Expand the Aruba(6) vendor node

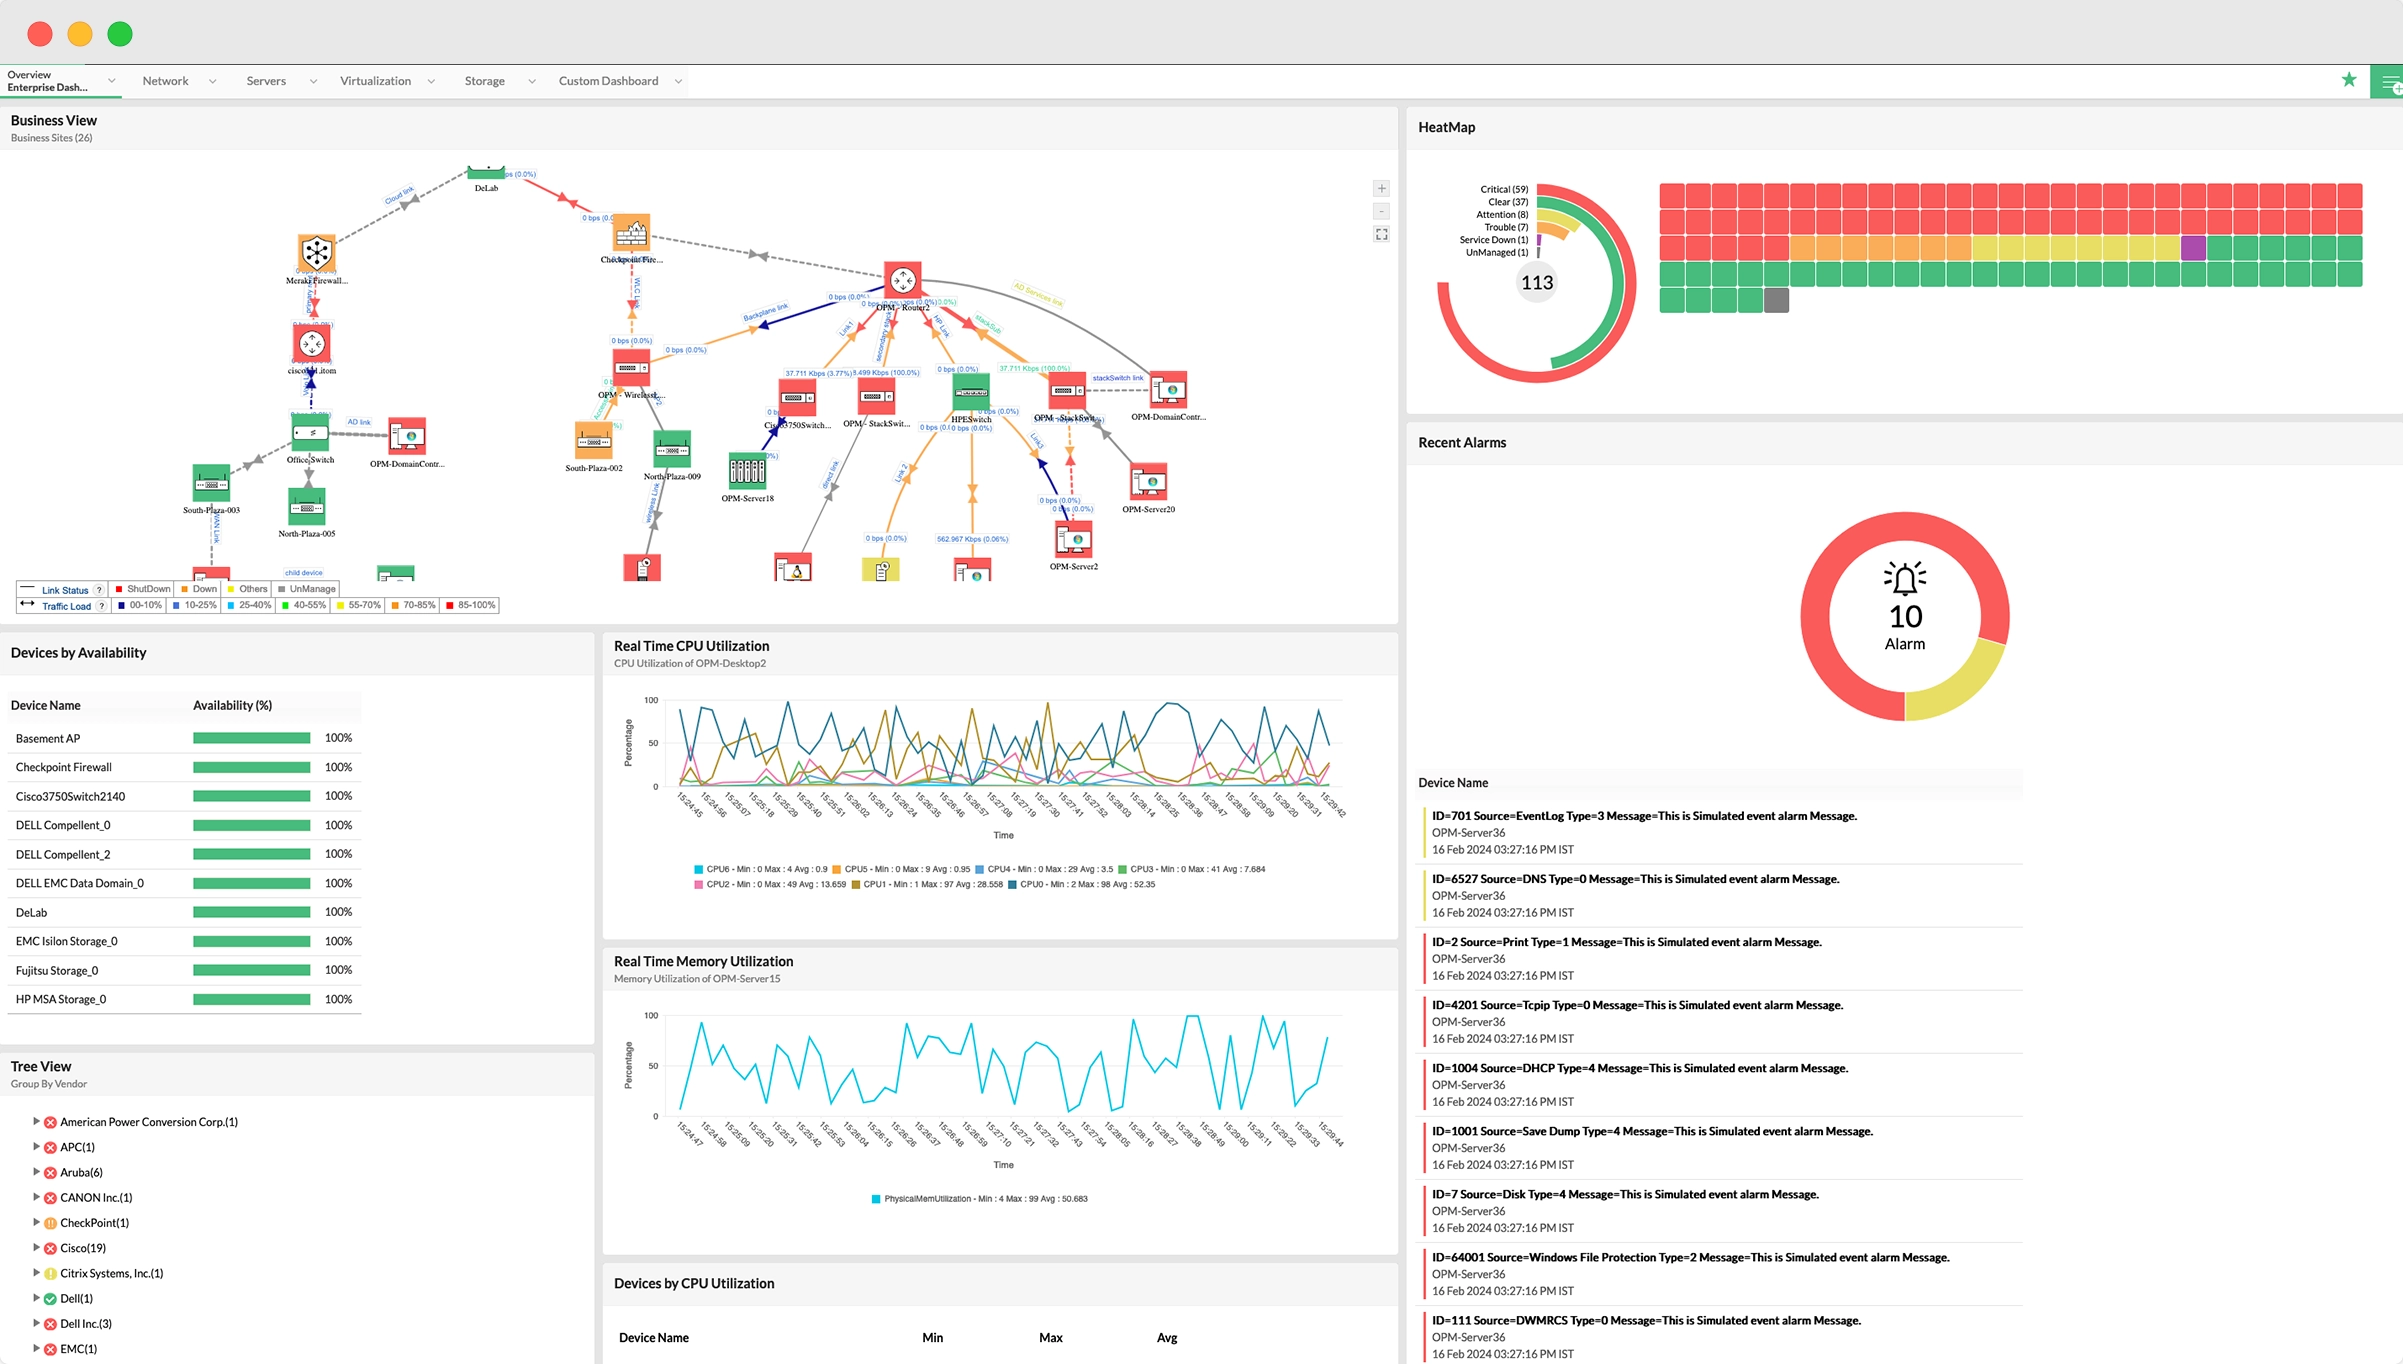pos(36,1171)
